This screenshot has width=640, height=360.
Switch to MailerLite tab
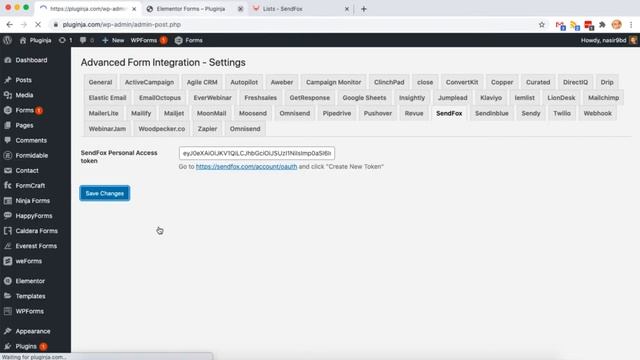[103, 113]
